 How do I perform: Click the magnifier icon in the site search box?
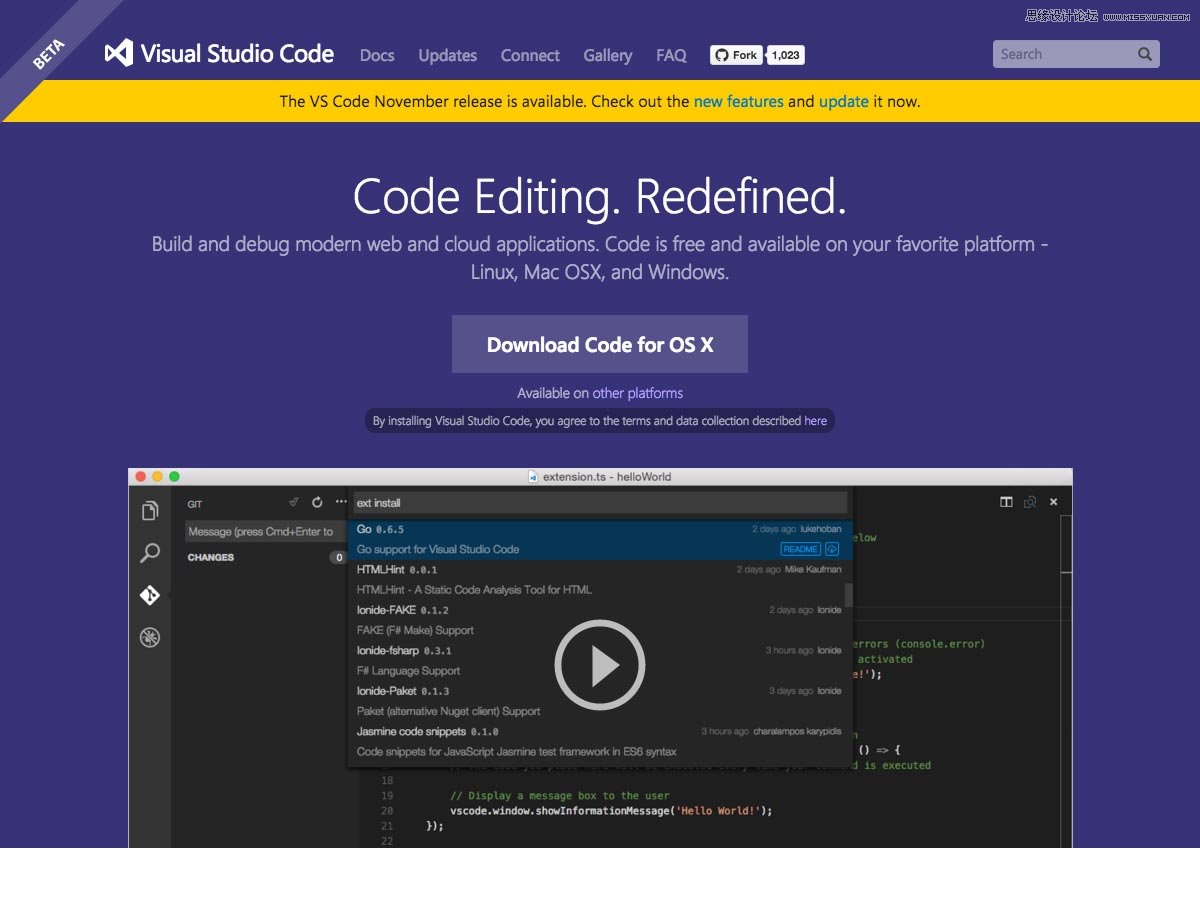[1145, 55]
